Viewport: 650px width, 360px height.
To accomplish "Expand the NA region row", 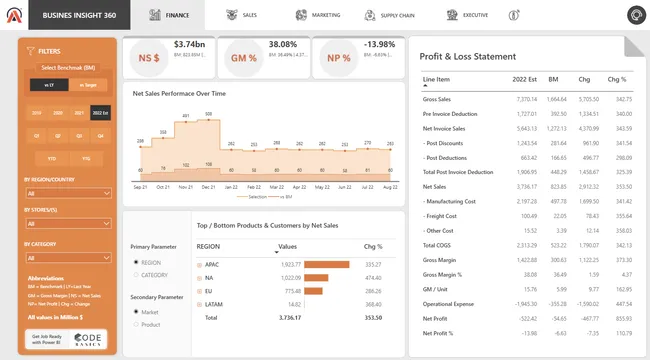I will coord(199,278).
